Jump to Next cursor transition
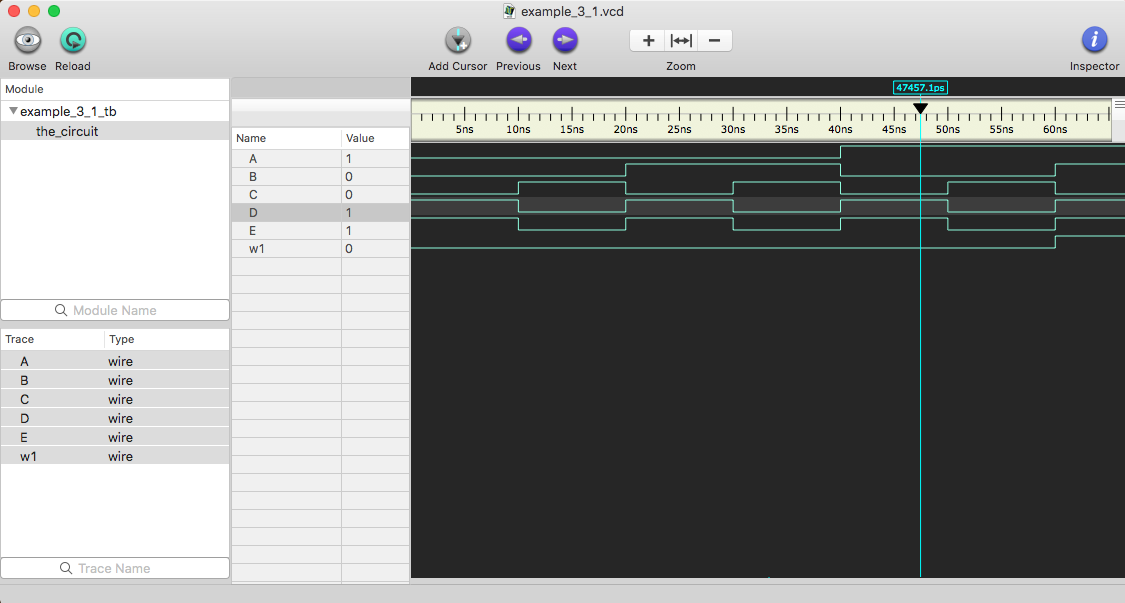 (565, 40)
